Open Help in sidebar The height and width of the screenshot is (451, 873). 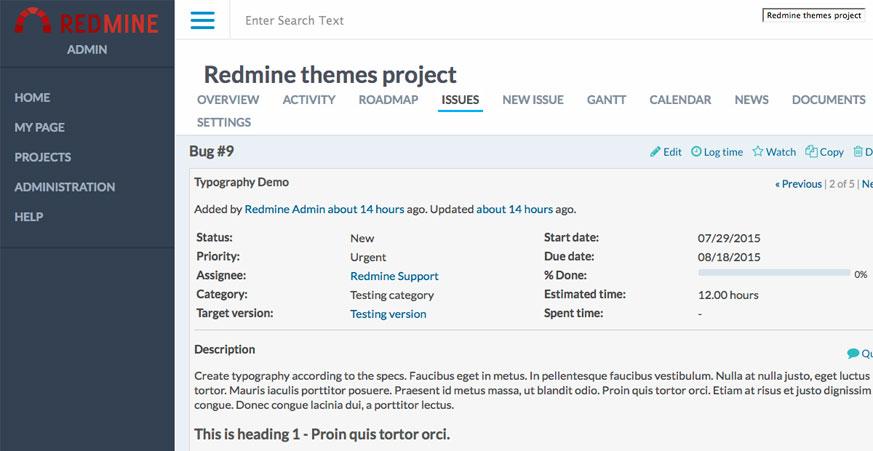click(x=29, y=217)
